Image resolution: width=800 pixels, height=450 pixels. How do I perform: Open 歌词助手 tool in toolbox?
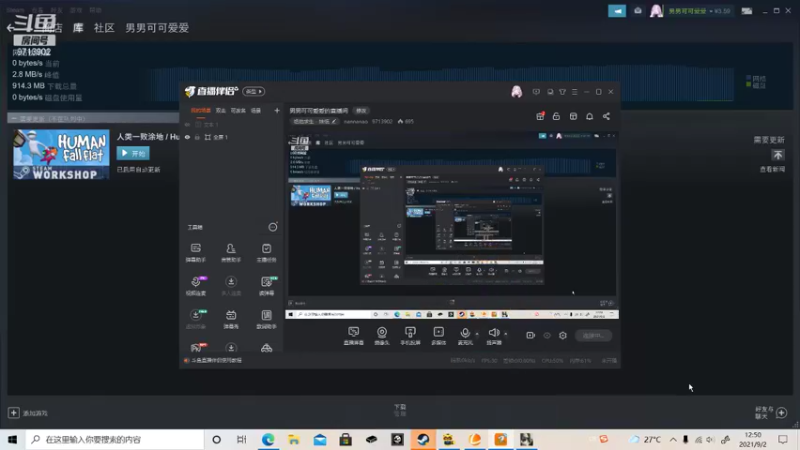click(x=266, y=319)
